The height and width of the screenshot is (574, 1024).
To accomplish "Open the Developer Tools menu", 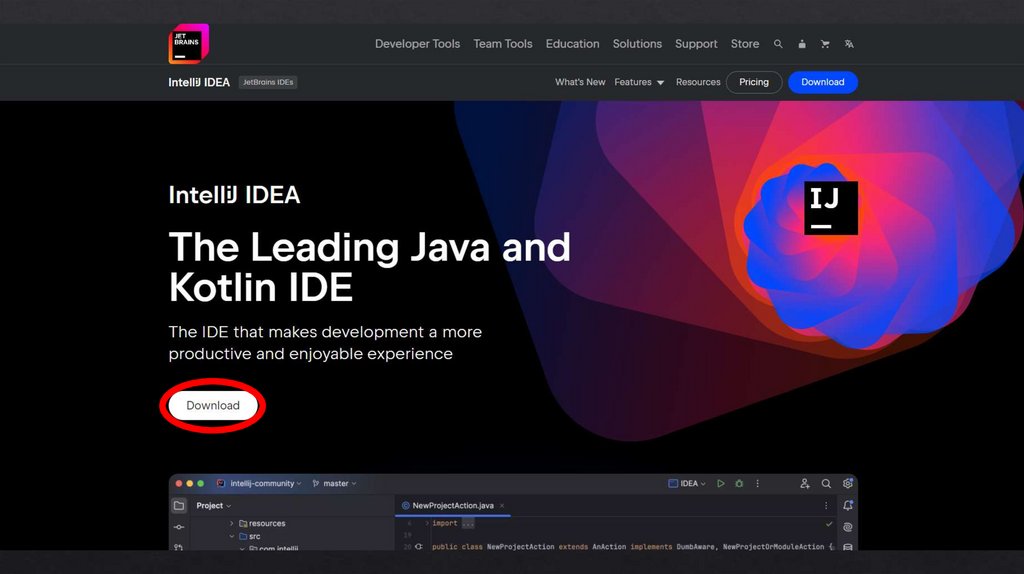I will [x=417, y=44].
